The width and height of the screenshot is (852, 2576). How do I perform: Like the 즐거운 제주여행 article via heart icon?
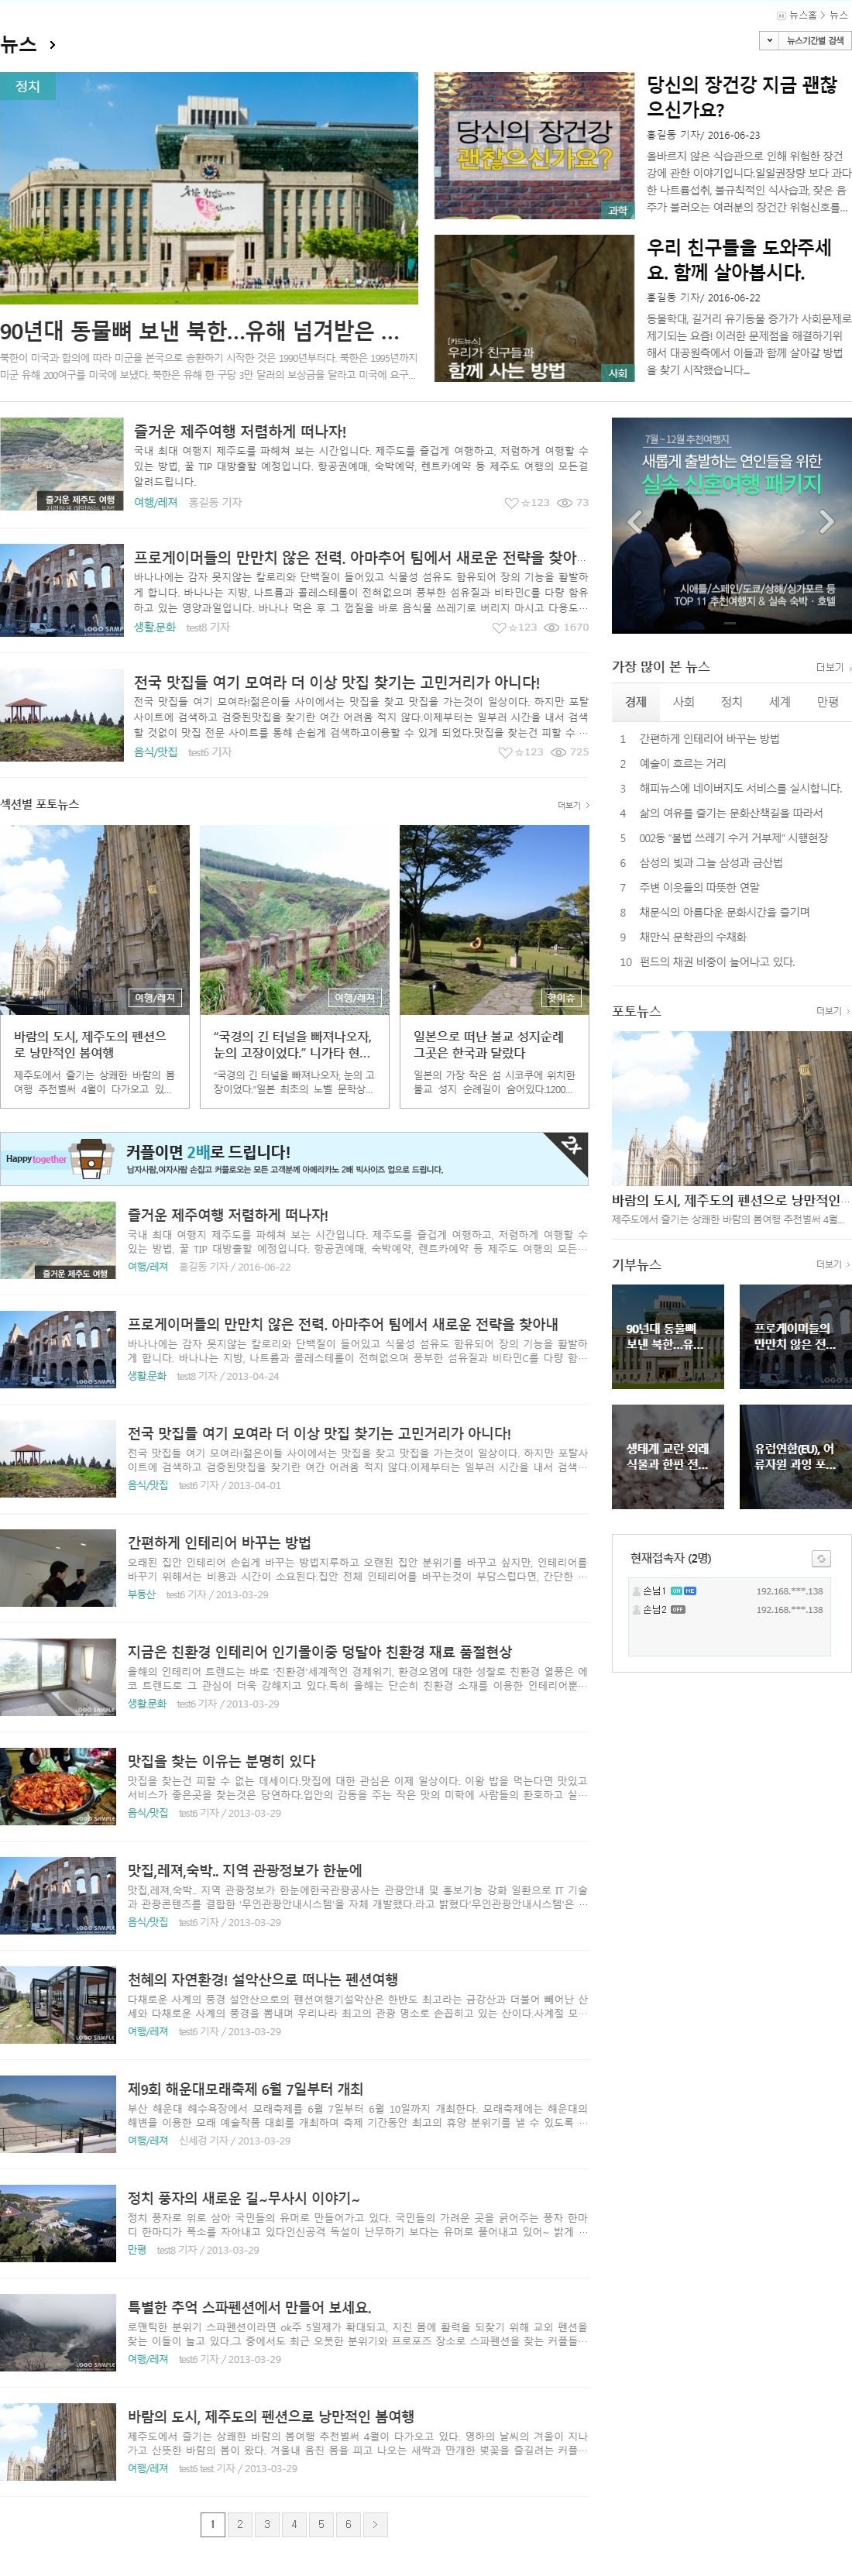click(511, 503)
